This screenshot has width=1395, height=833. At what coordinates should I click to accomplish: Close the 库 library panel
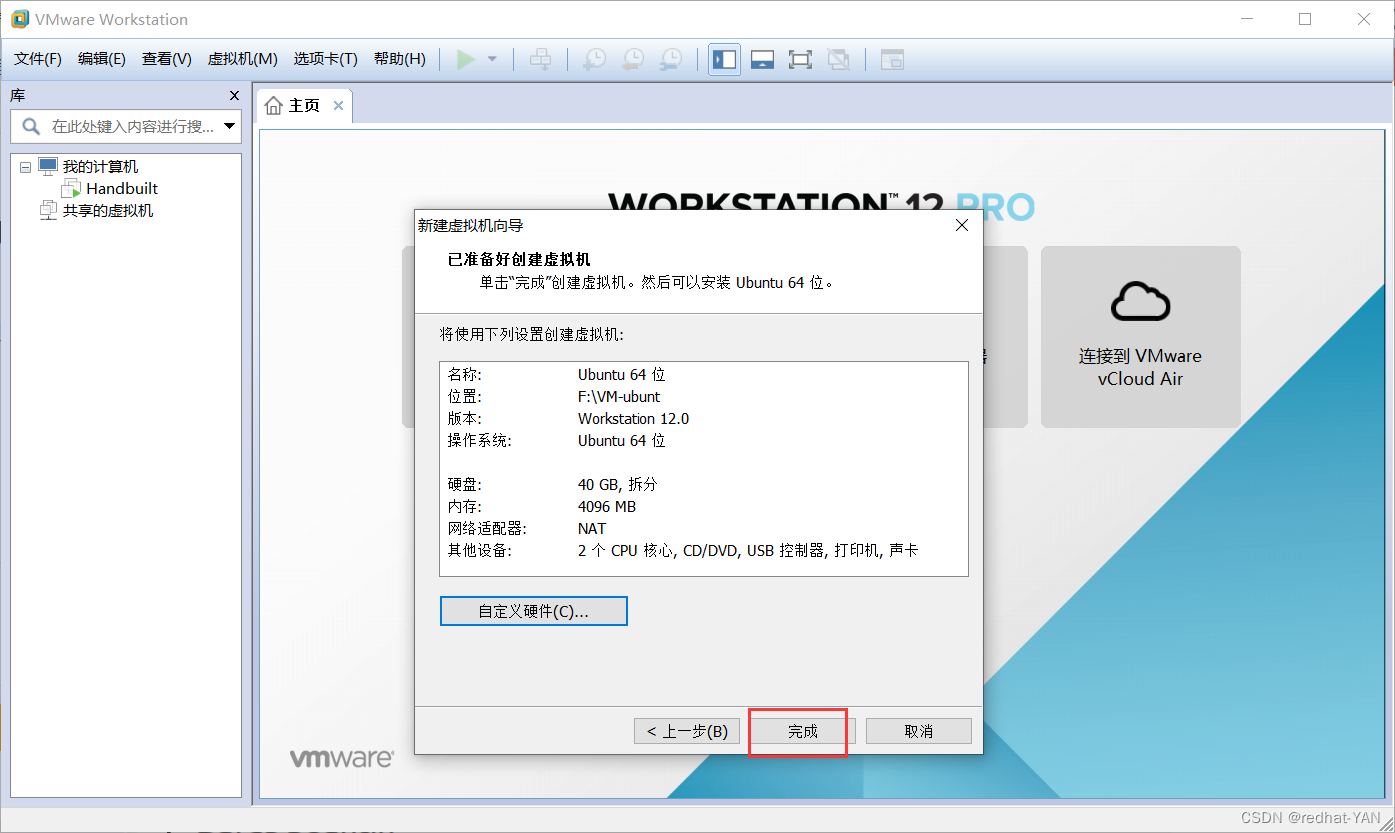[x=234, y=96]
